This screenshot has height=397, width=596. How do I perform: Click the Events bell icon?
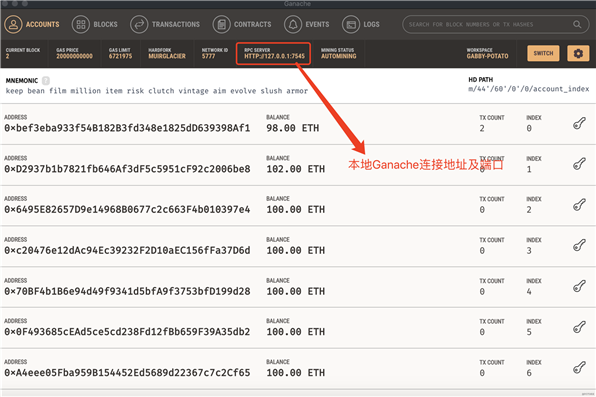[x=293, y=24]
